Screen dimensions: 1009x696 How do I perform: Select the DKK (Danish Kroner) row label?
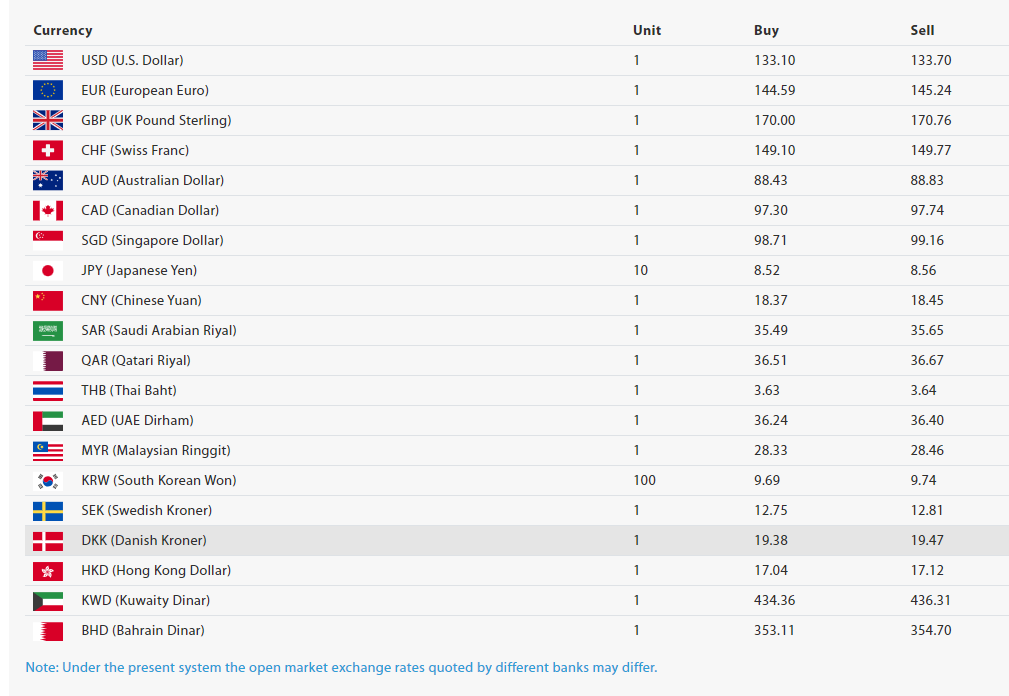coord(144,540)
